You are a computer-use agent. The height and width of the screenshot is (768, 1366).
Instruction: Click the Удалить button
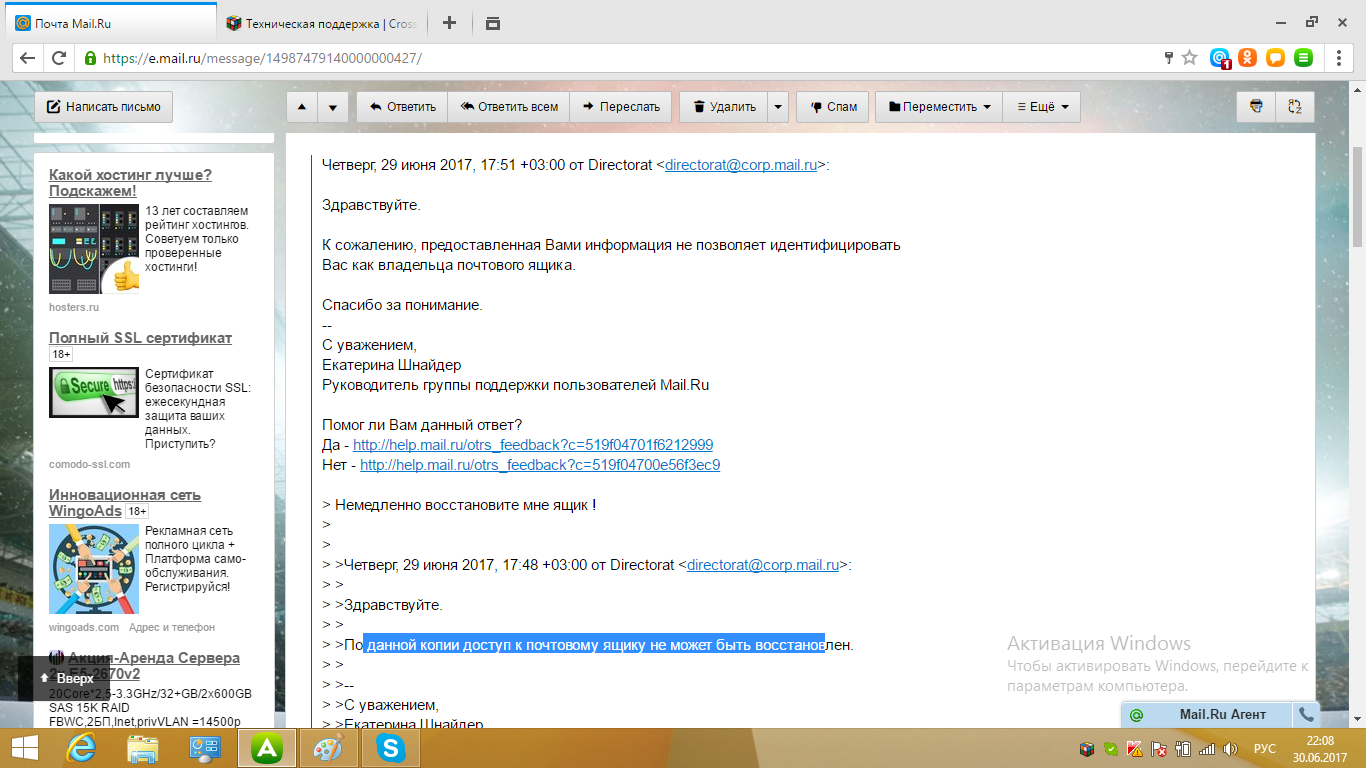pos(724,107)
